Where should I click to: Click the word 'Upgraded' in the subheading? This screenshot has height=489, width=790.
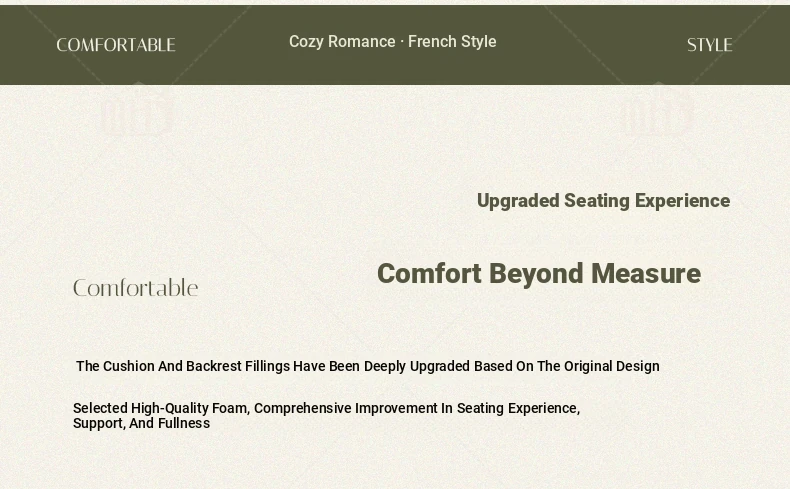(x=518, y=201)
